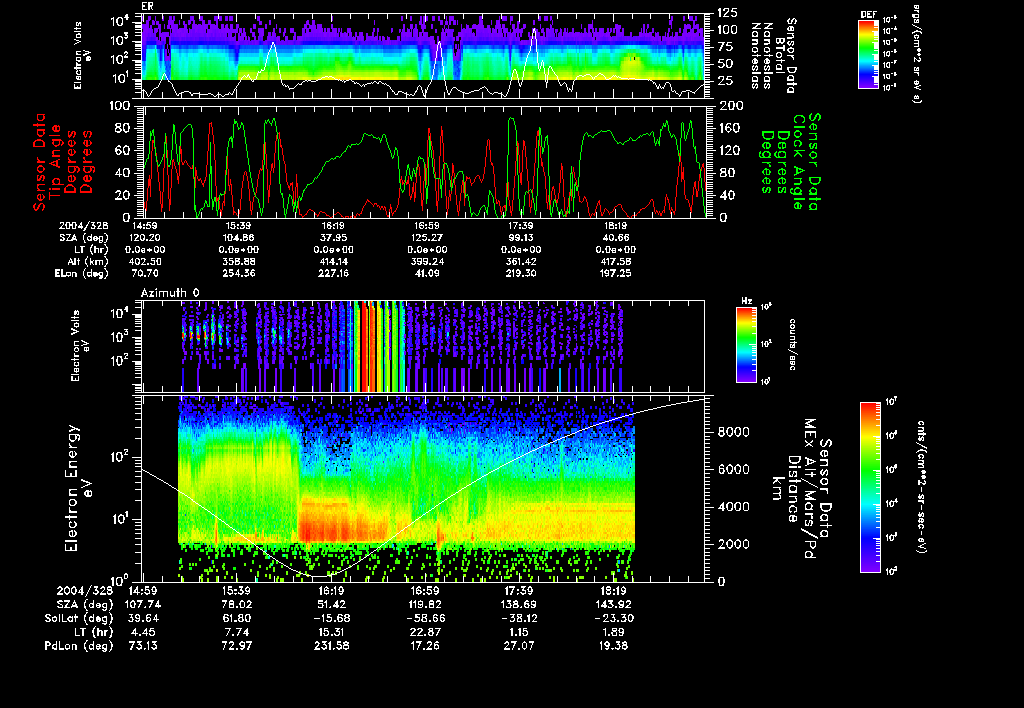Click SolLat value 39.64
1024x708 pixels.
click(x=142, y=618)
